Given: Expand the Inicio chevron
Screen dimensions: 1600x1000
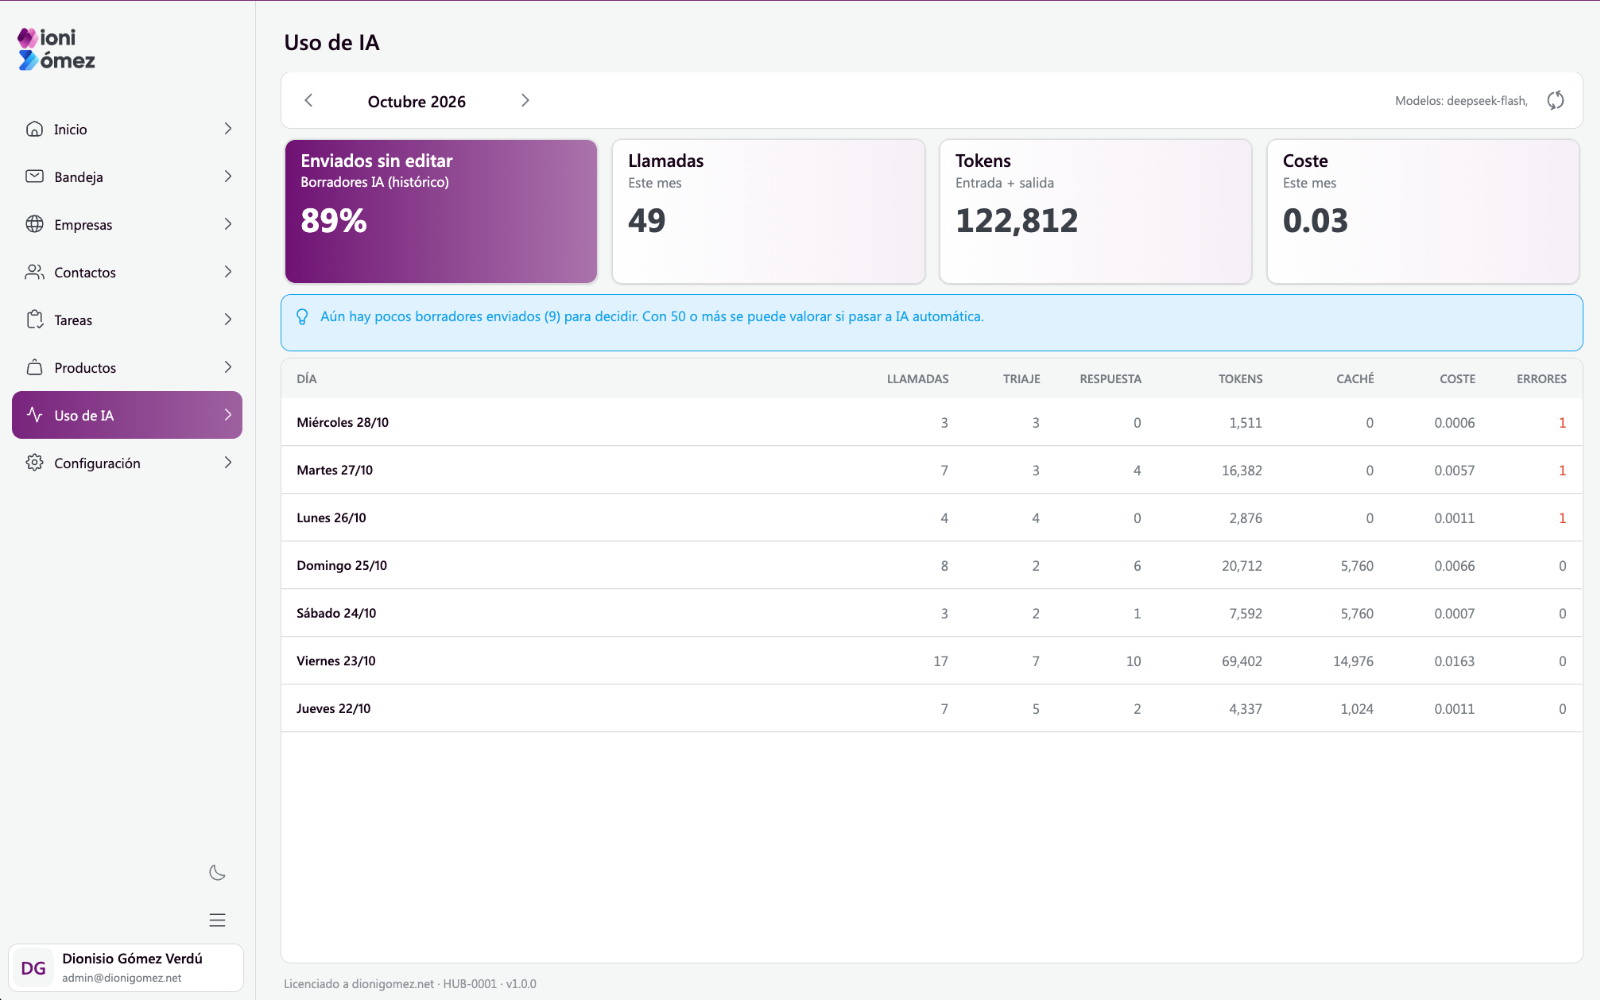Looking at the screenshot, I should pos(228,129).
